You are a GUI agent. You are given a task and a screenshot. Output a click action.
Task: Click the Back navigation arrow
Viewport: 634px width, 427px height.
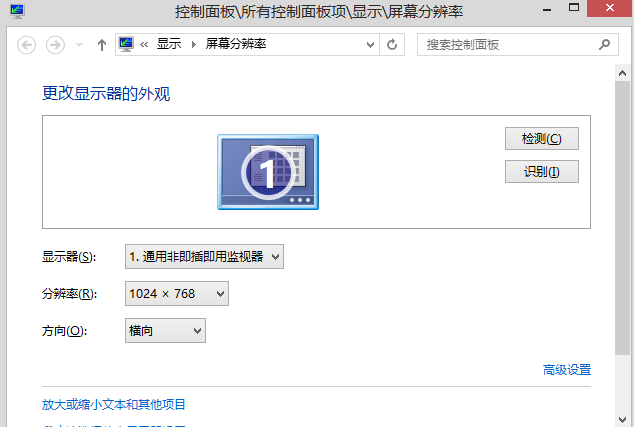pos(27,44)
